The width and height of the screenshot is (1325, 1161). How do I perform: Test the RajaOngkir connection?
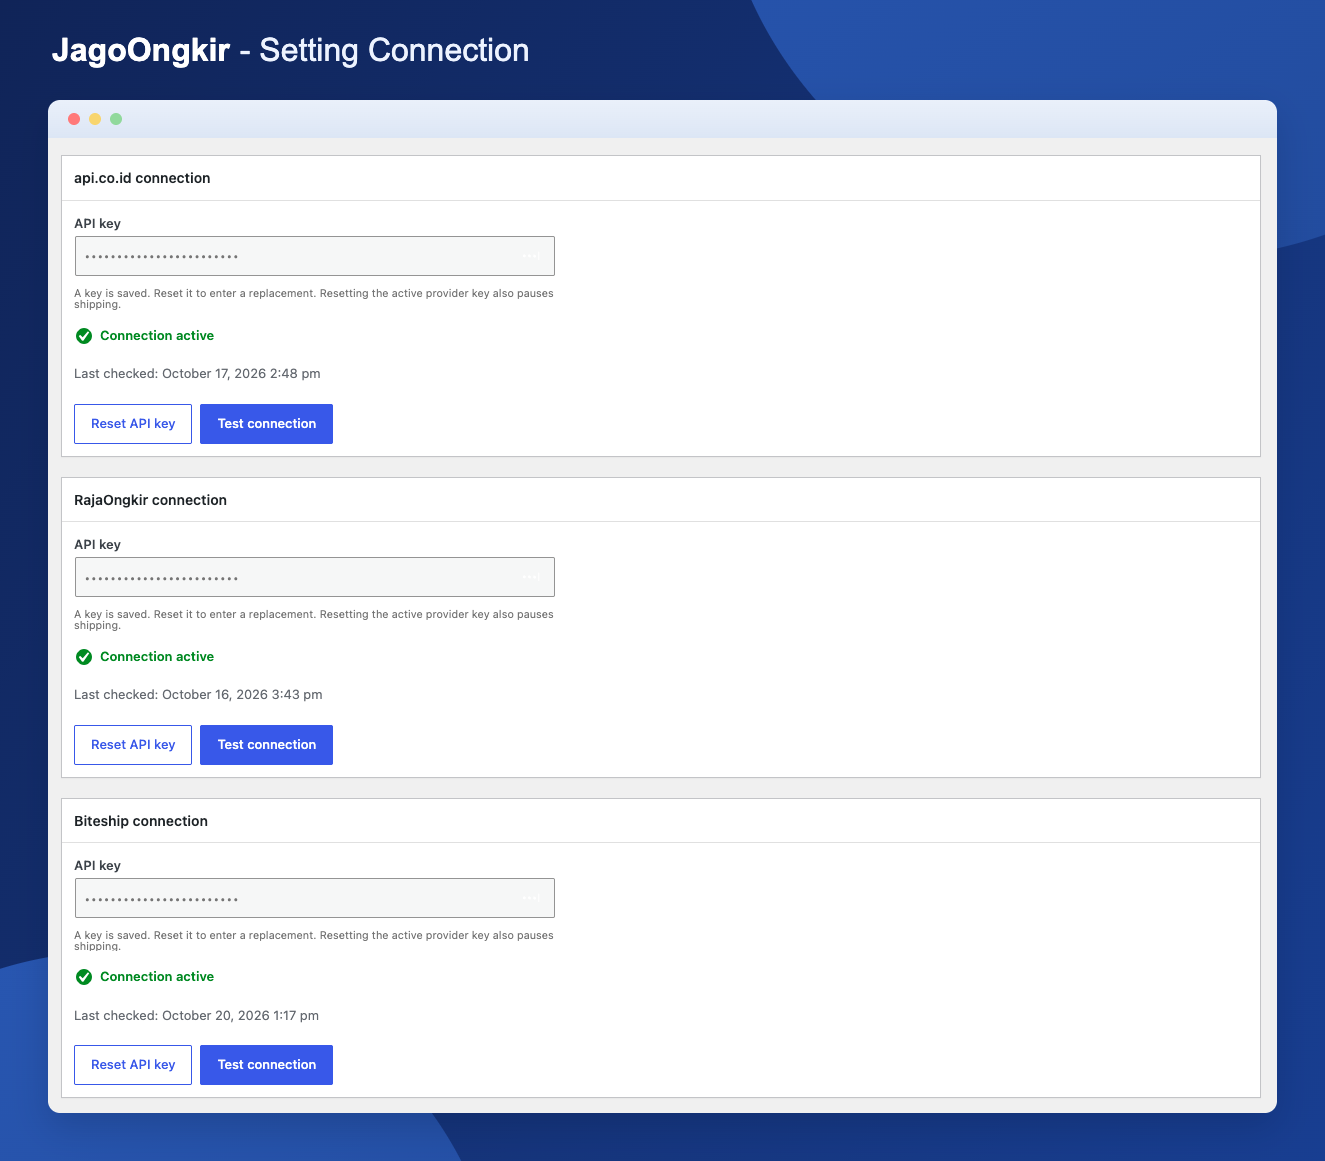point(267,745)
